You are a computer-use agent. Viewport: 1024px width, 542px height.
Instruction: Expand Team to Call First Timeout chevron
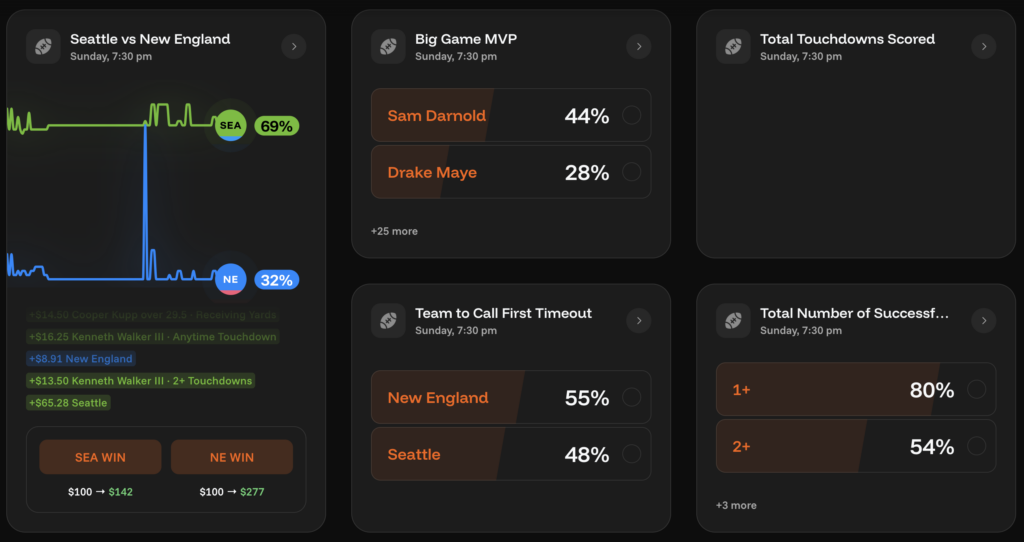point(638,320)
